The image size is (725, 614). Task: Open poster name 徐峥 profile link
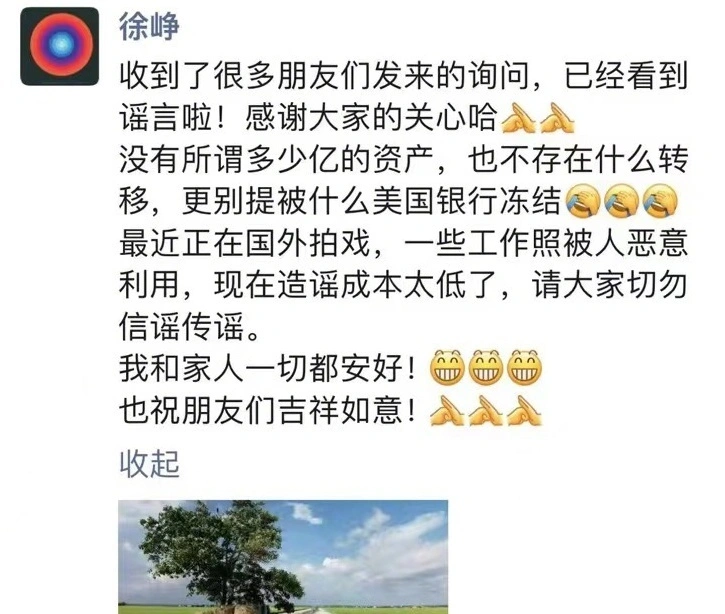(149, 26)
